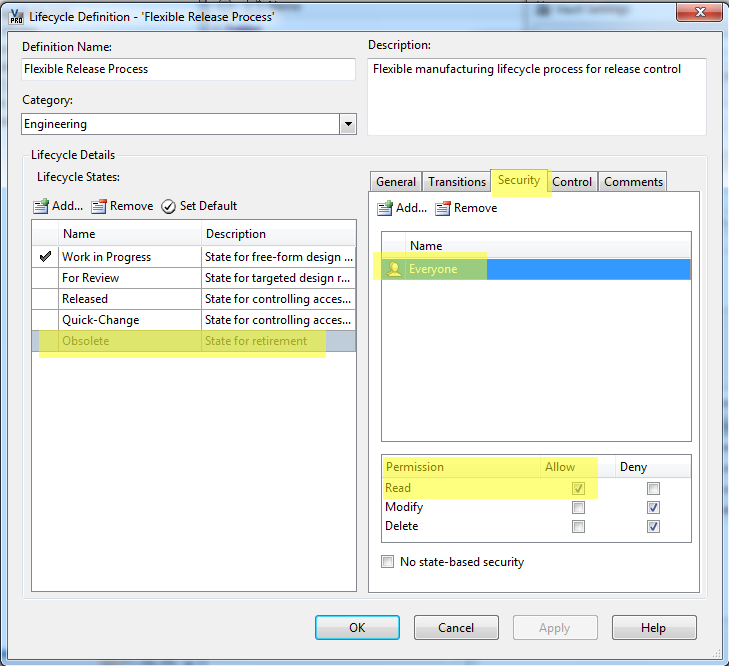Viewport: 729px width, 666px height.
Task: Uncheck Deny checkbox for Delete permission
Action: point(653,526)
